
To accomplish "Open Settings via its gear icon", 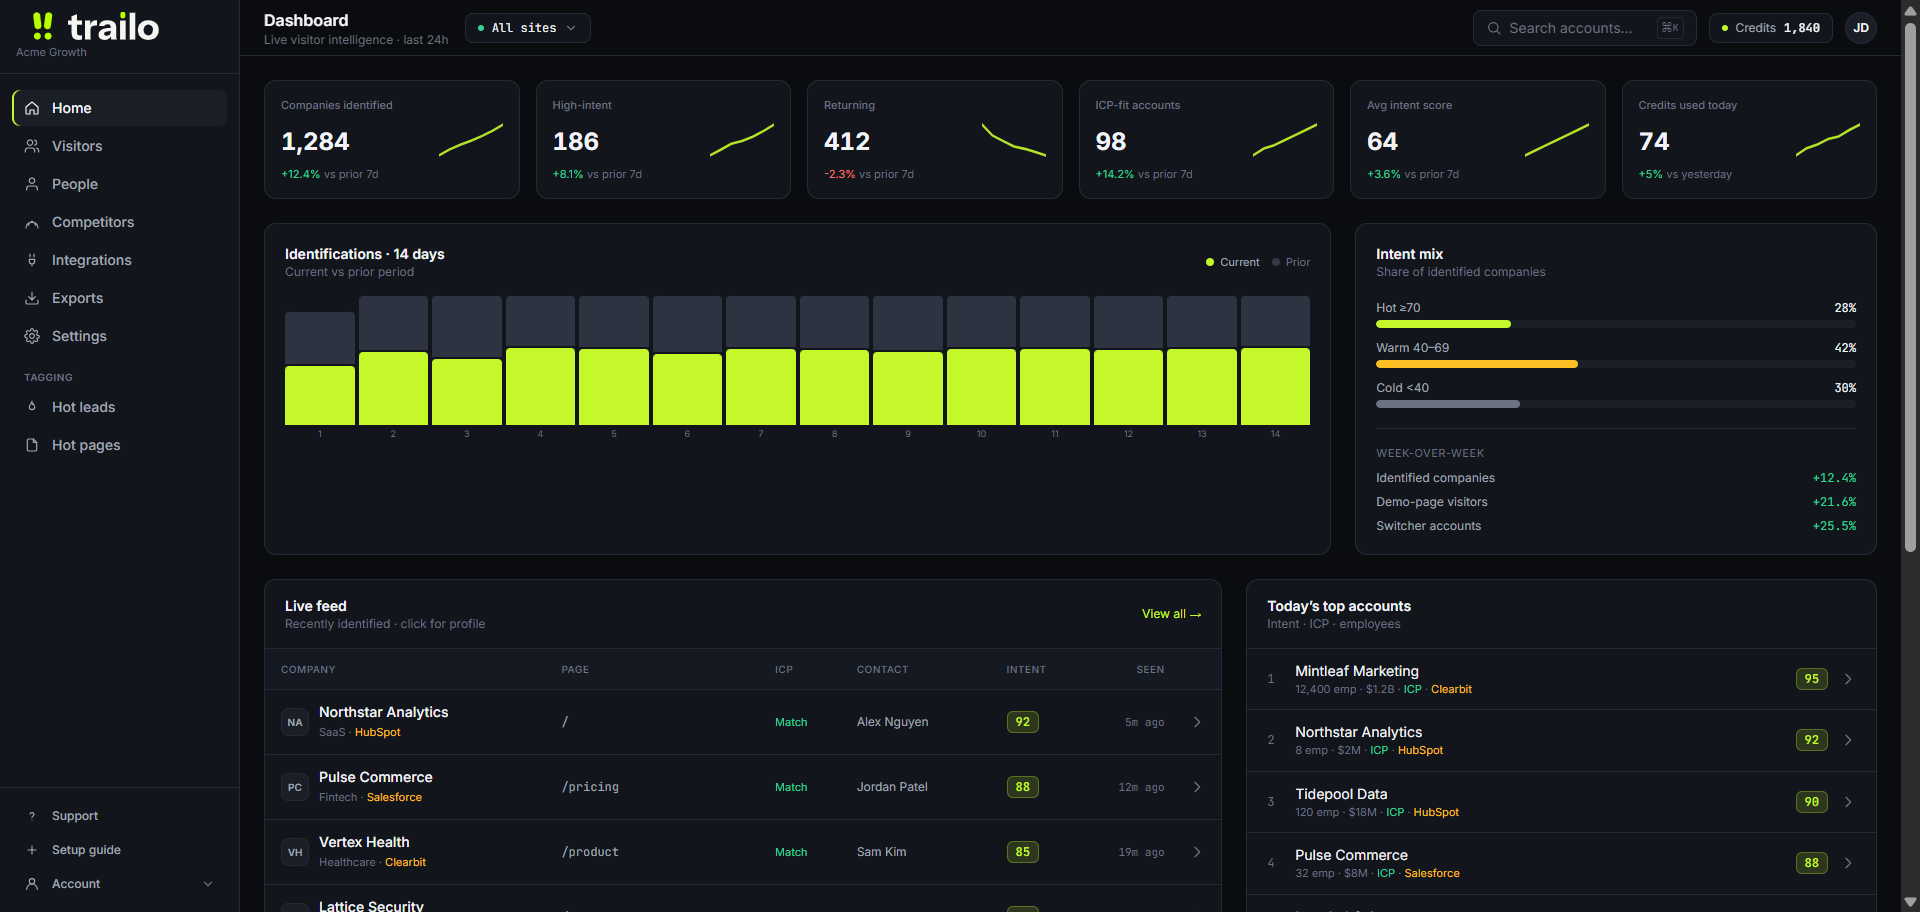I will pyautogui.click(x=32, y=336).
